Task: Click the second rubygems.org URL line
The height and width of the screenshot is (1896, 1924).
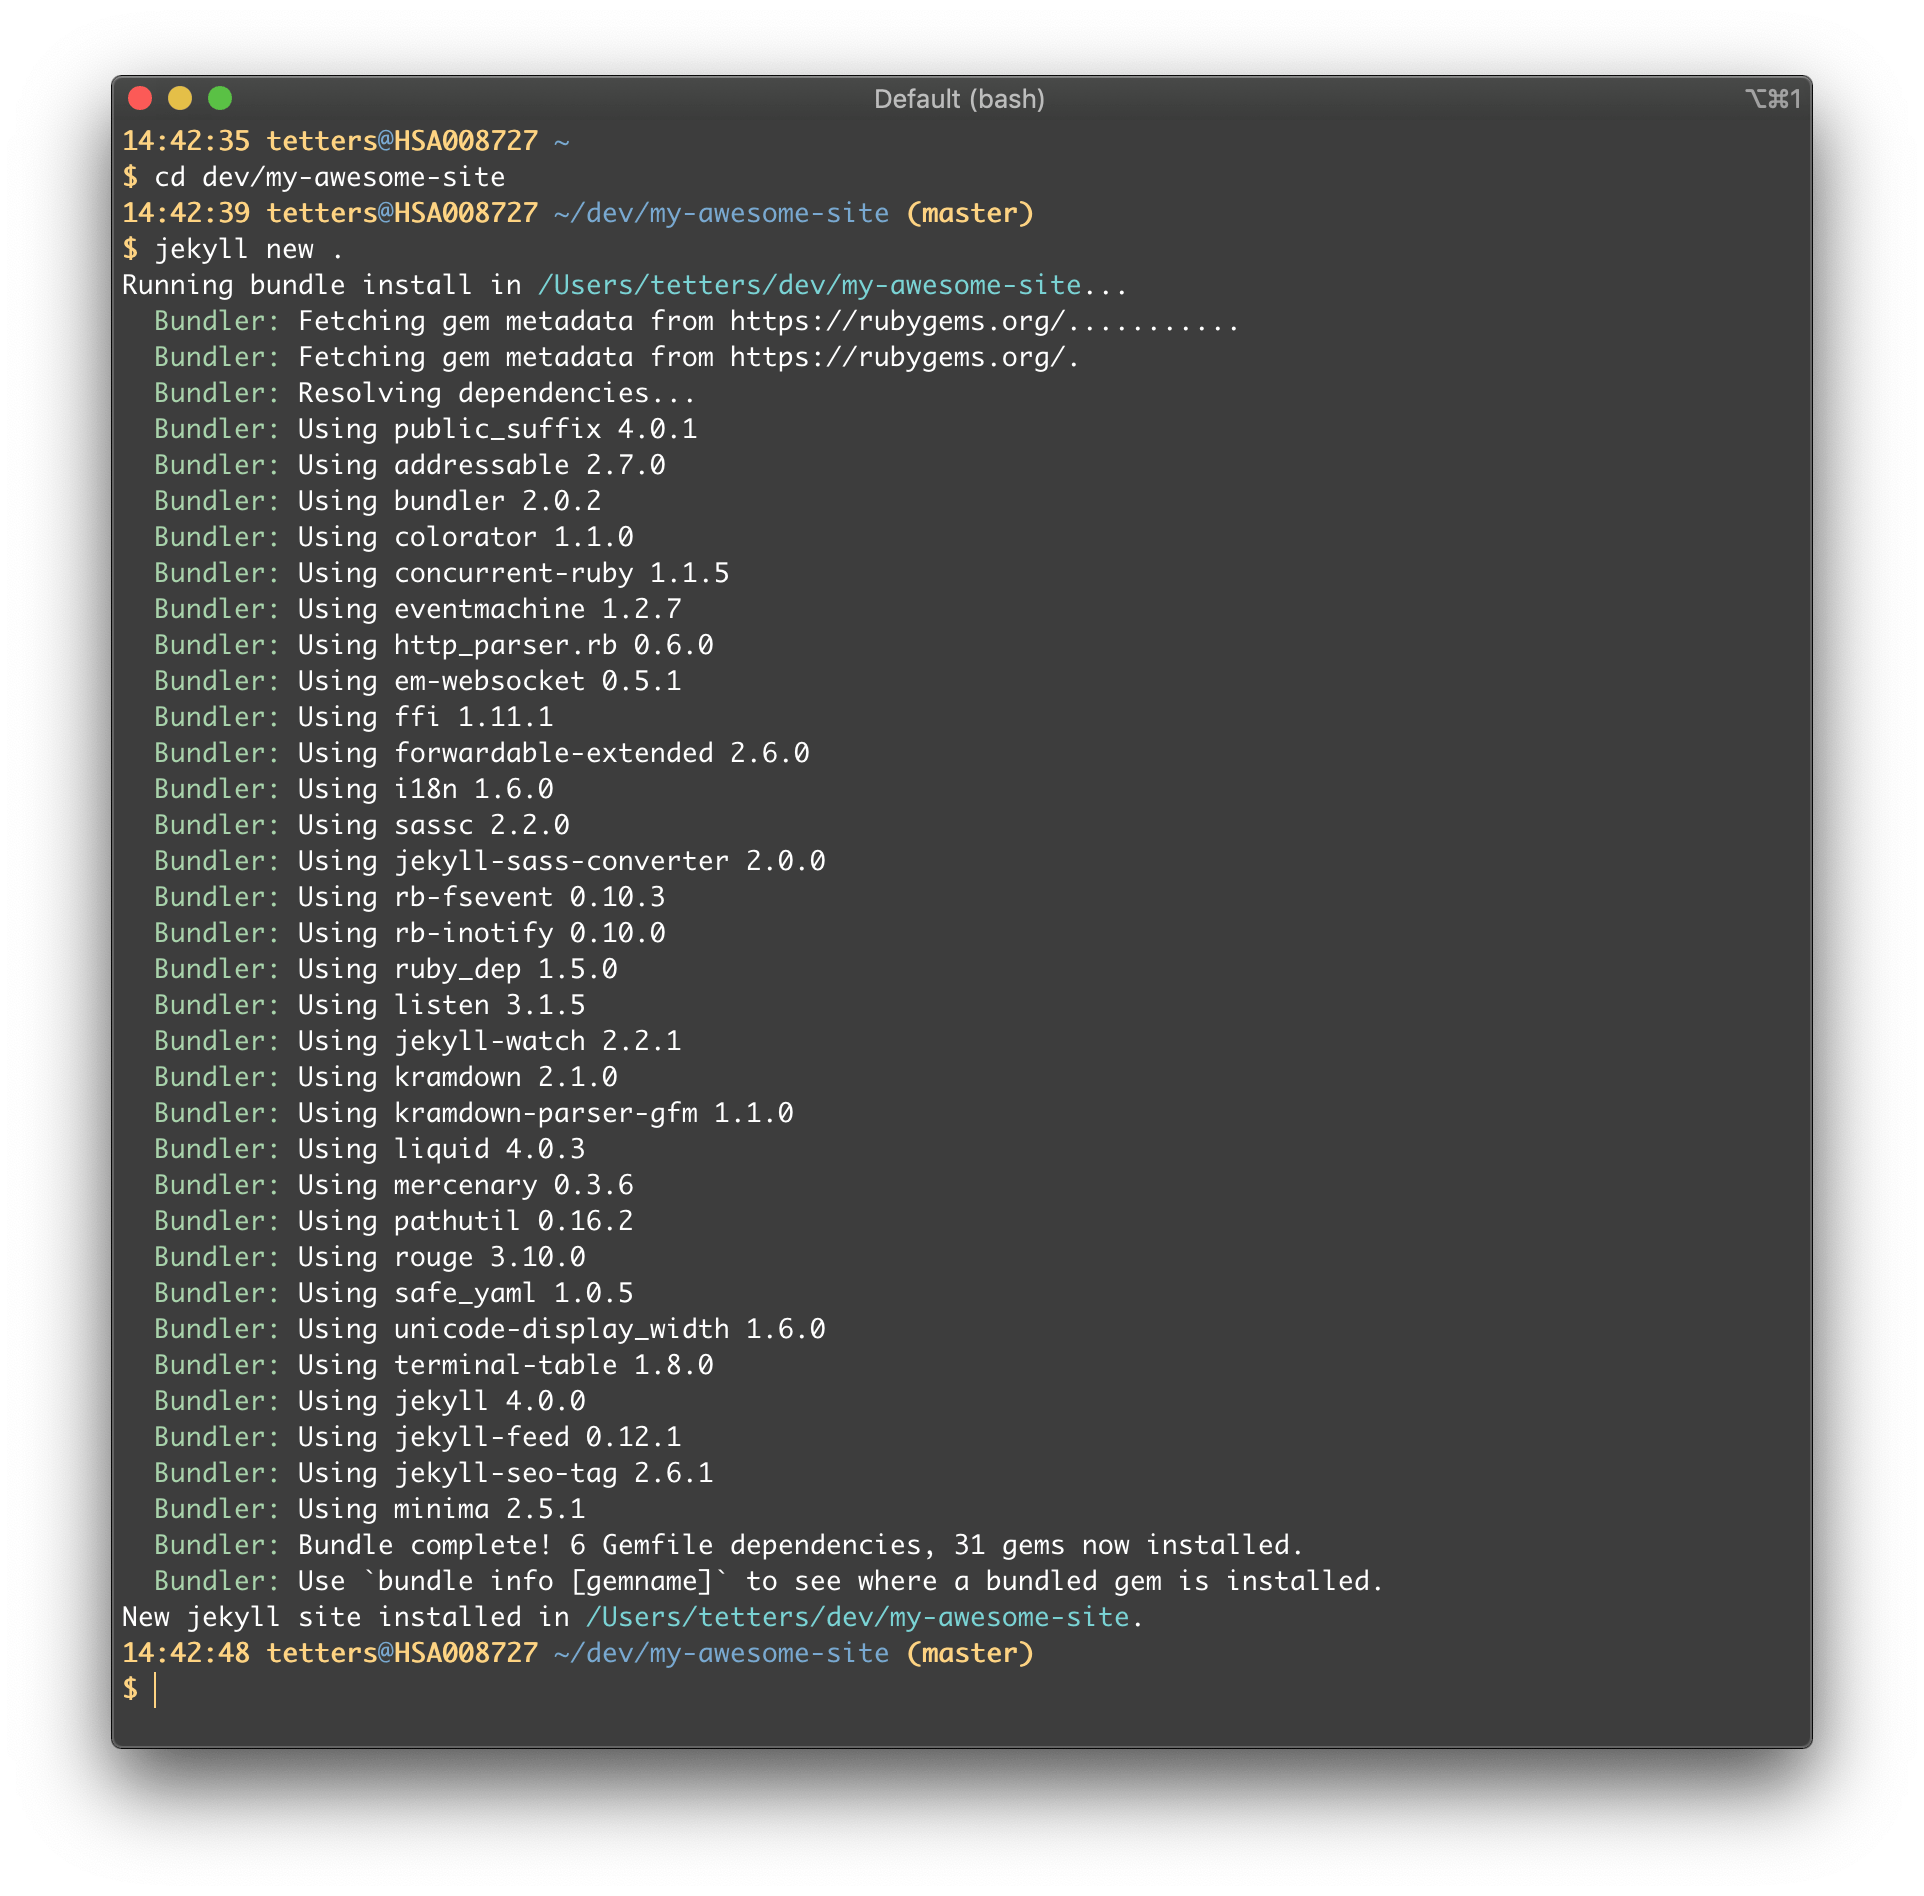Action: [x=905, y=357]
